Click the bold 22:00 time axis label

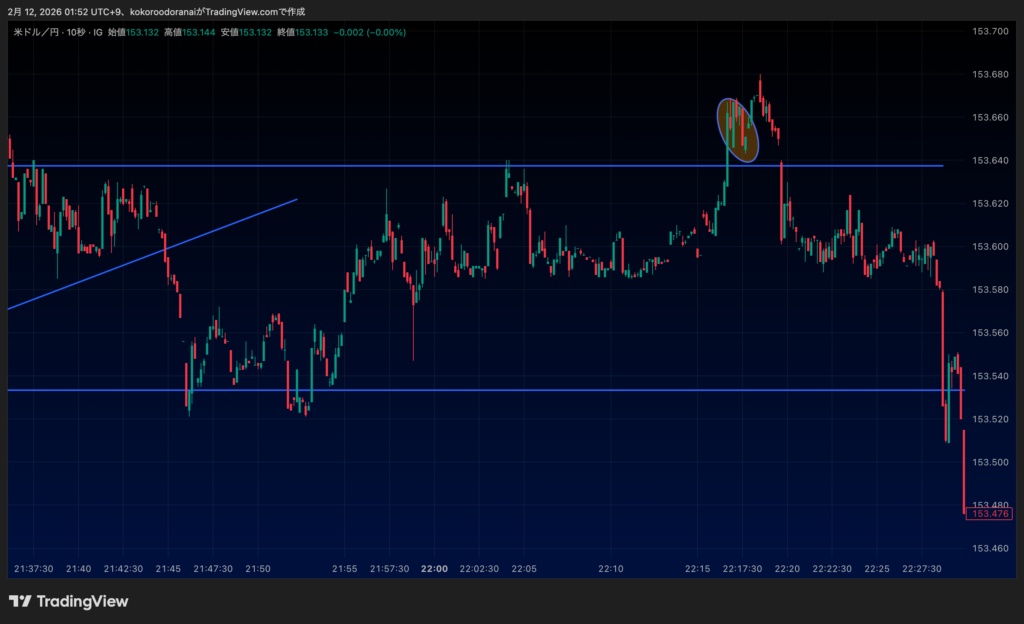click(x=434, y=568)
